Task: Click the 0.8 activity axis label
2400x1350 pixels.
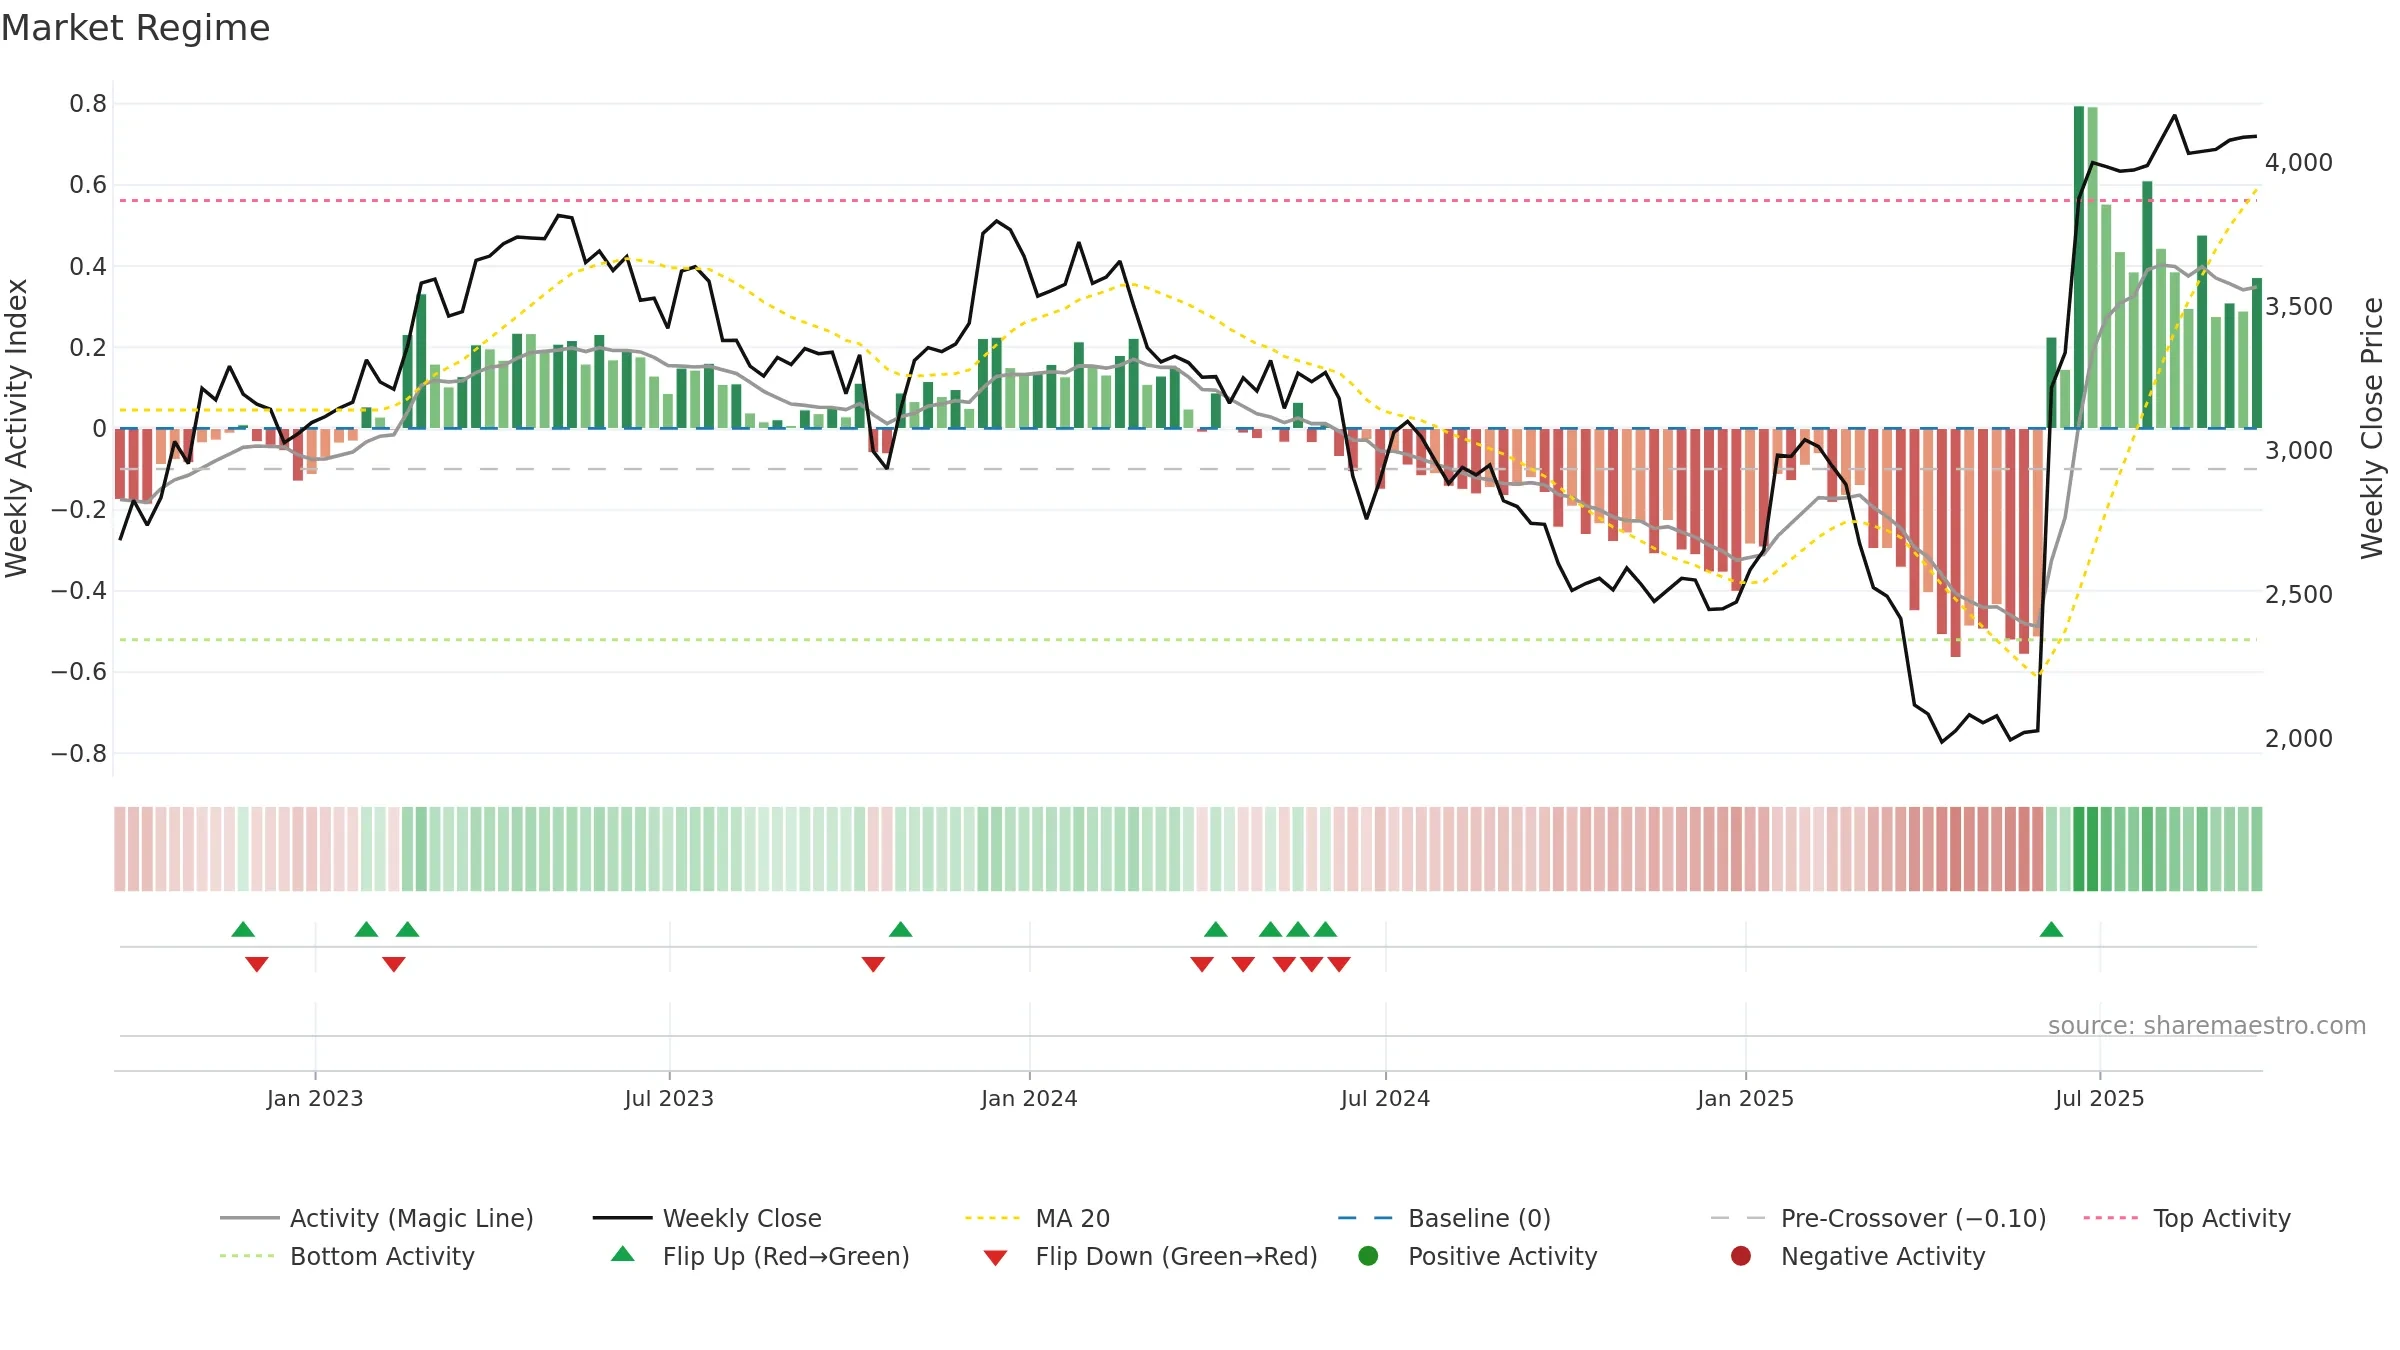Action: pyautogui.click(x=88, y=103)
